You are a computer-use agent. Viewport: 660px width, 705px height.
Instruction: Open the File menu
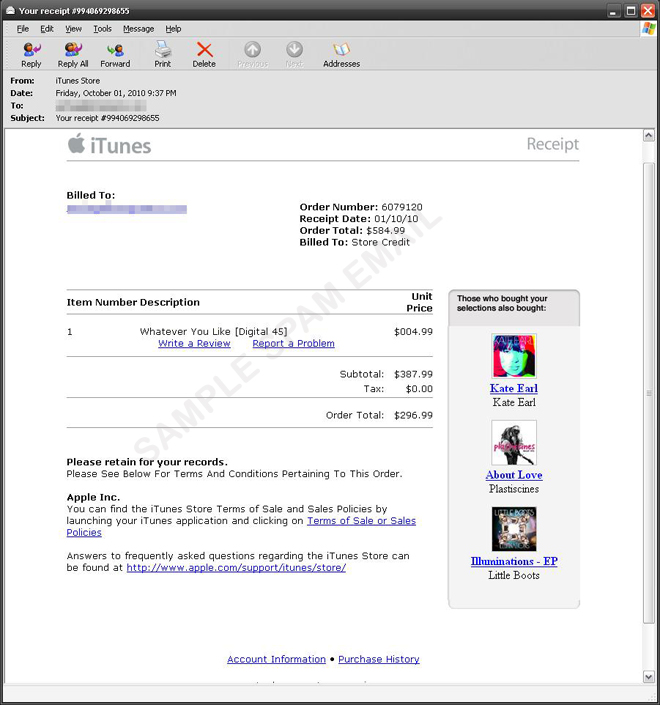tap(23, 29)
